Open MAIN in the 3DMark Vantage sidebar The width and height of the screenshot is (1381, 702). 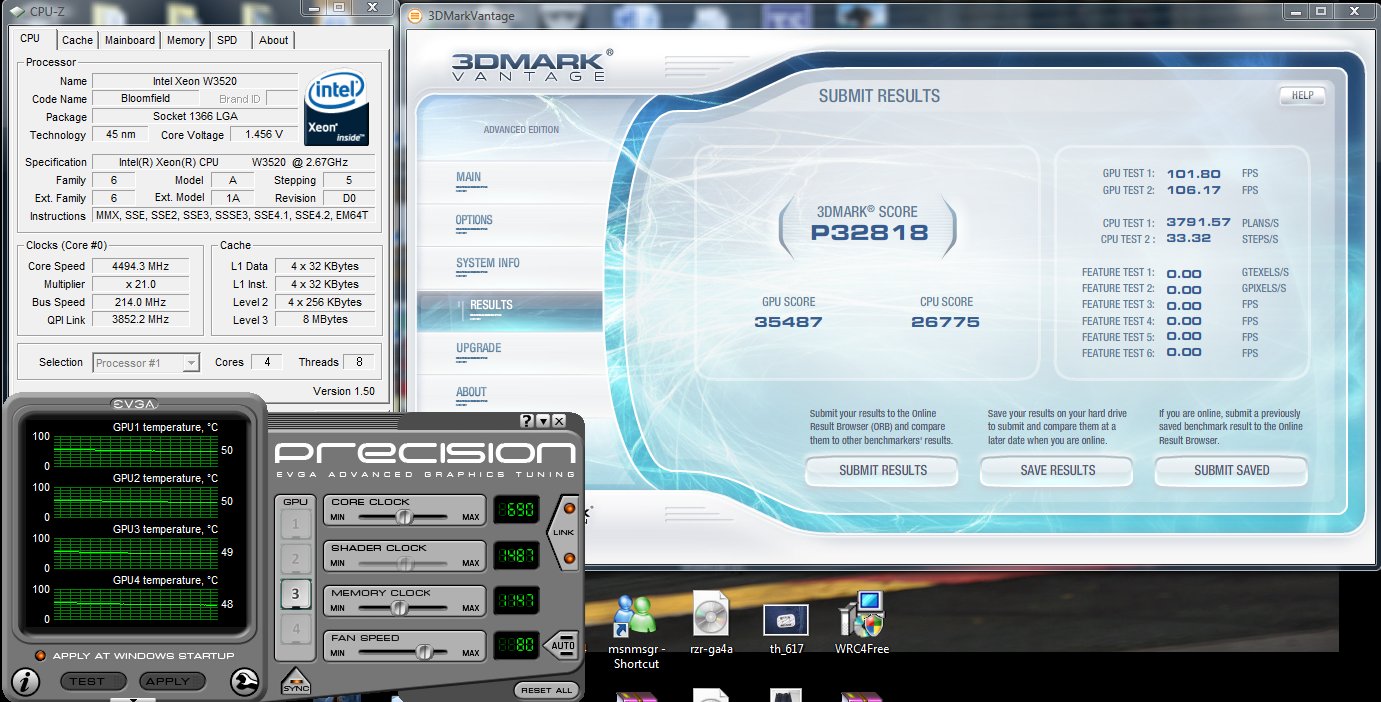pos(469,177)
